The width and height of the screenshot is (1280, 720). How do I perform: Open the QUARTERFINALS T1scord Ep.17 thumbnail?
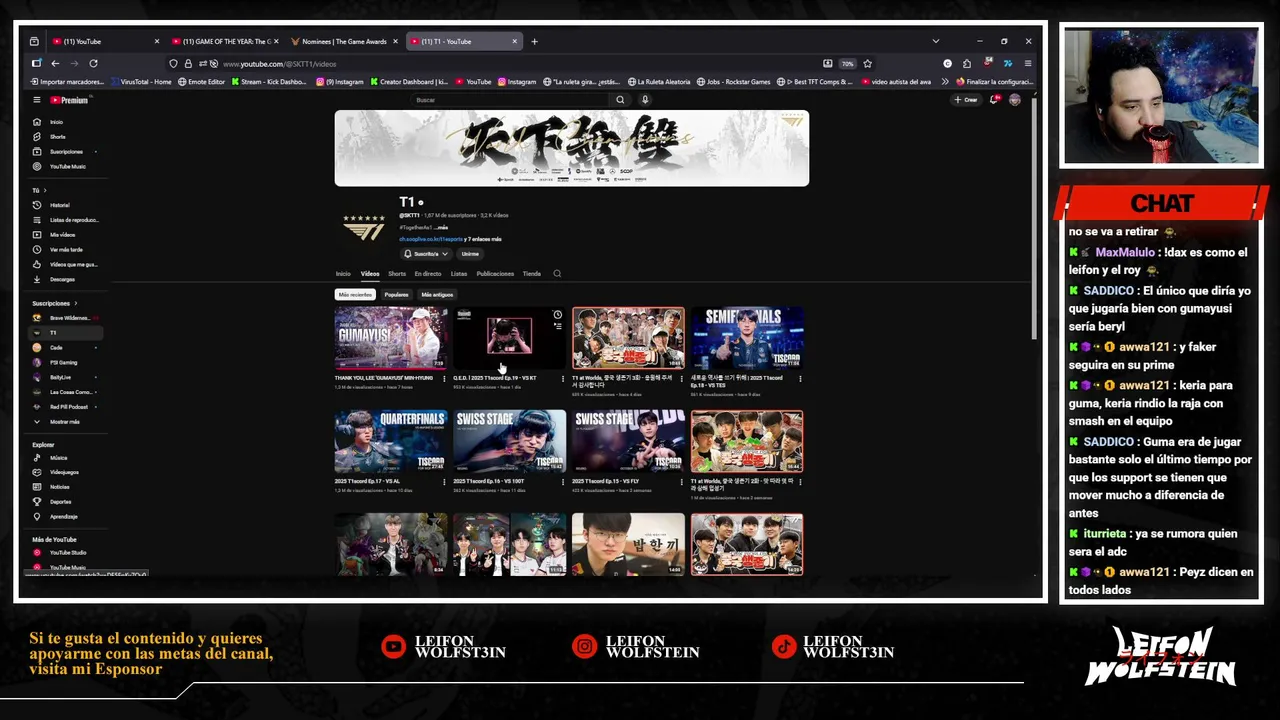[391, 441]
